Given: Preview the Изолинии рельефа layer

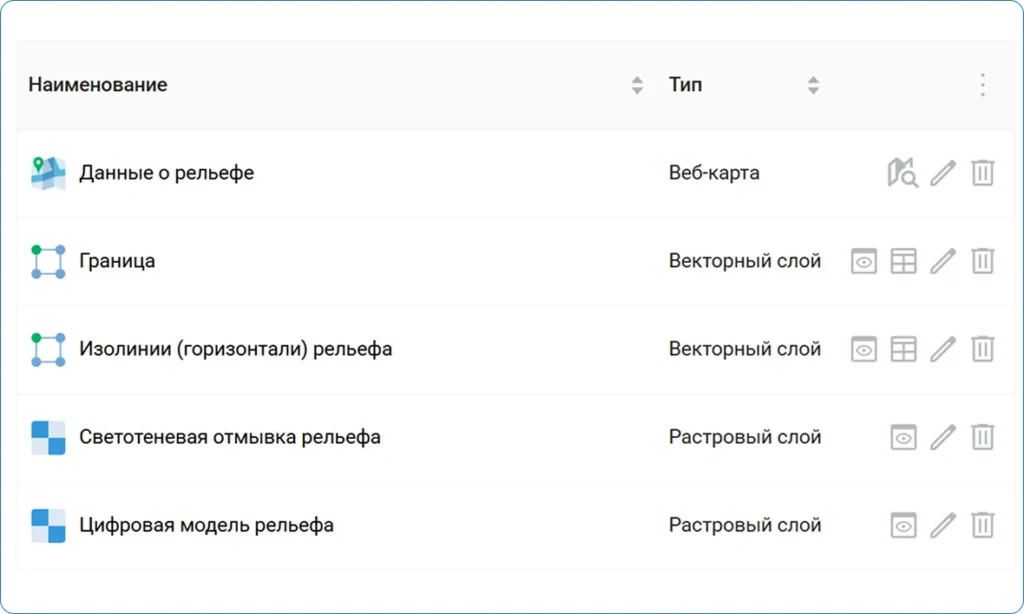Looking at the screenshot, I should [864, 349].
